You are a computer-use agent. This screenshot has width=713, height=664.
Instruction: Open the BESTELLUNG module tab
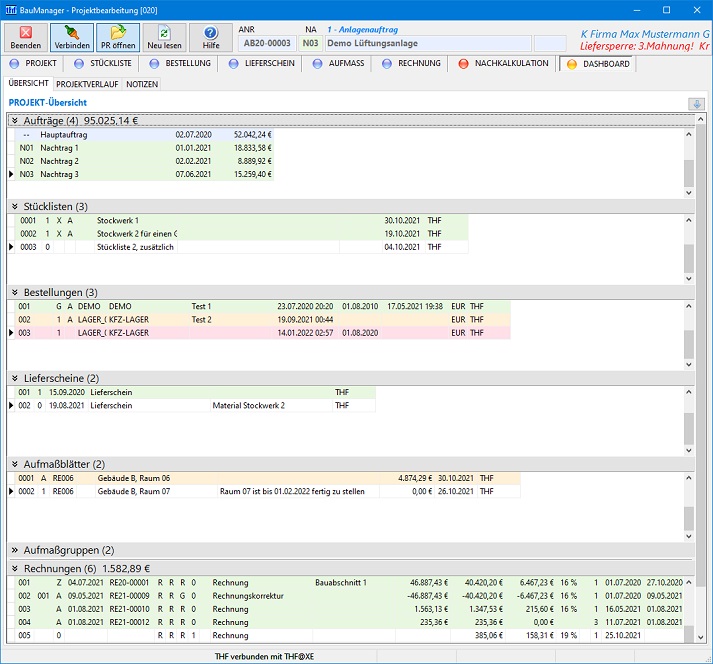tap(181, 63)
